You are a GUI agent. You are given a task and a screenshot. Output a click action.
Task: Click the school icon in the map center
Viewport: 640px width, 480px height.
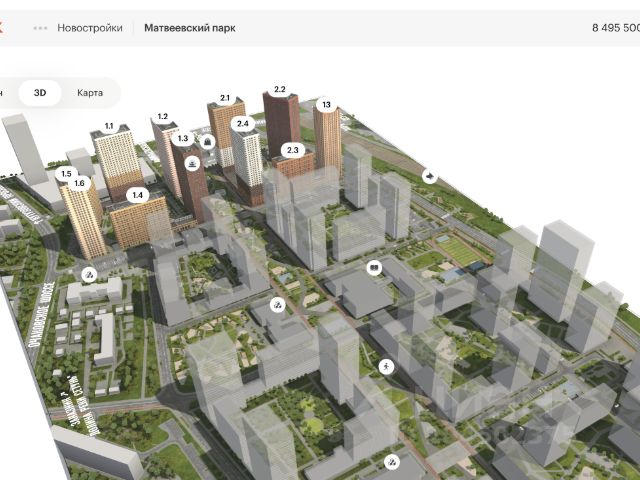[374, 267]
